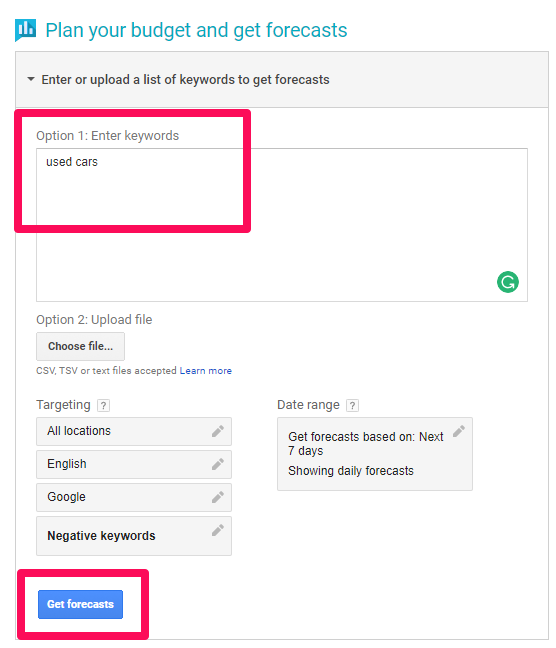Open Targeting help question mark
Image resolution: width=556 pixels, height=648 pixels.
pos(103,405)
